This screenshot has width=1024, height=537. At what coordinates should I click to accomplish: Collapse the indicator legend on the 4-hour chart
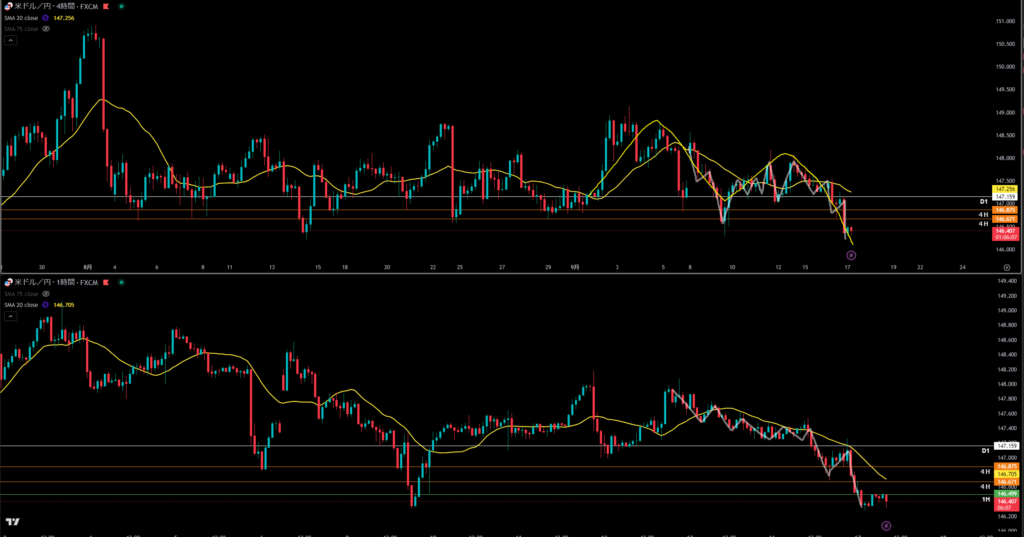[x=10, y=40]
